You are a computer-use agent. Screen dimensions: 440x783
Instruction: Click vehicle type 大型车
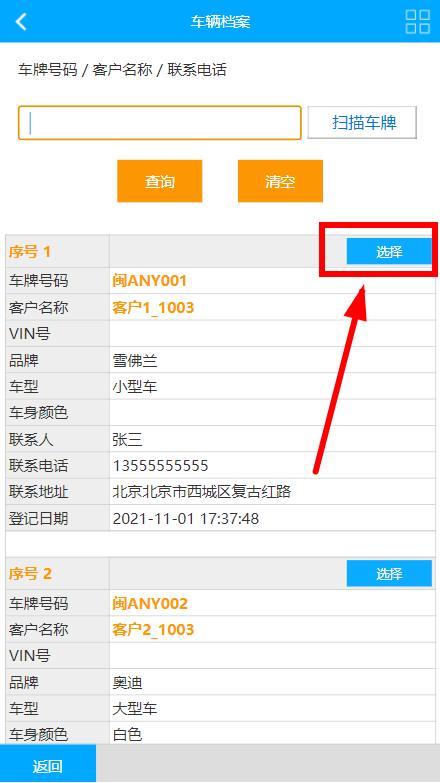coord(135,709)
